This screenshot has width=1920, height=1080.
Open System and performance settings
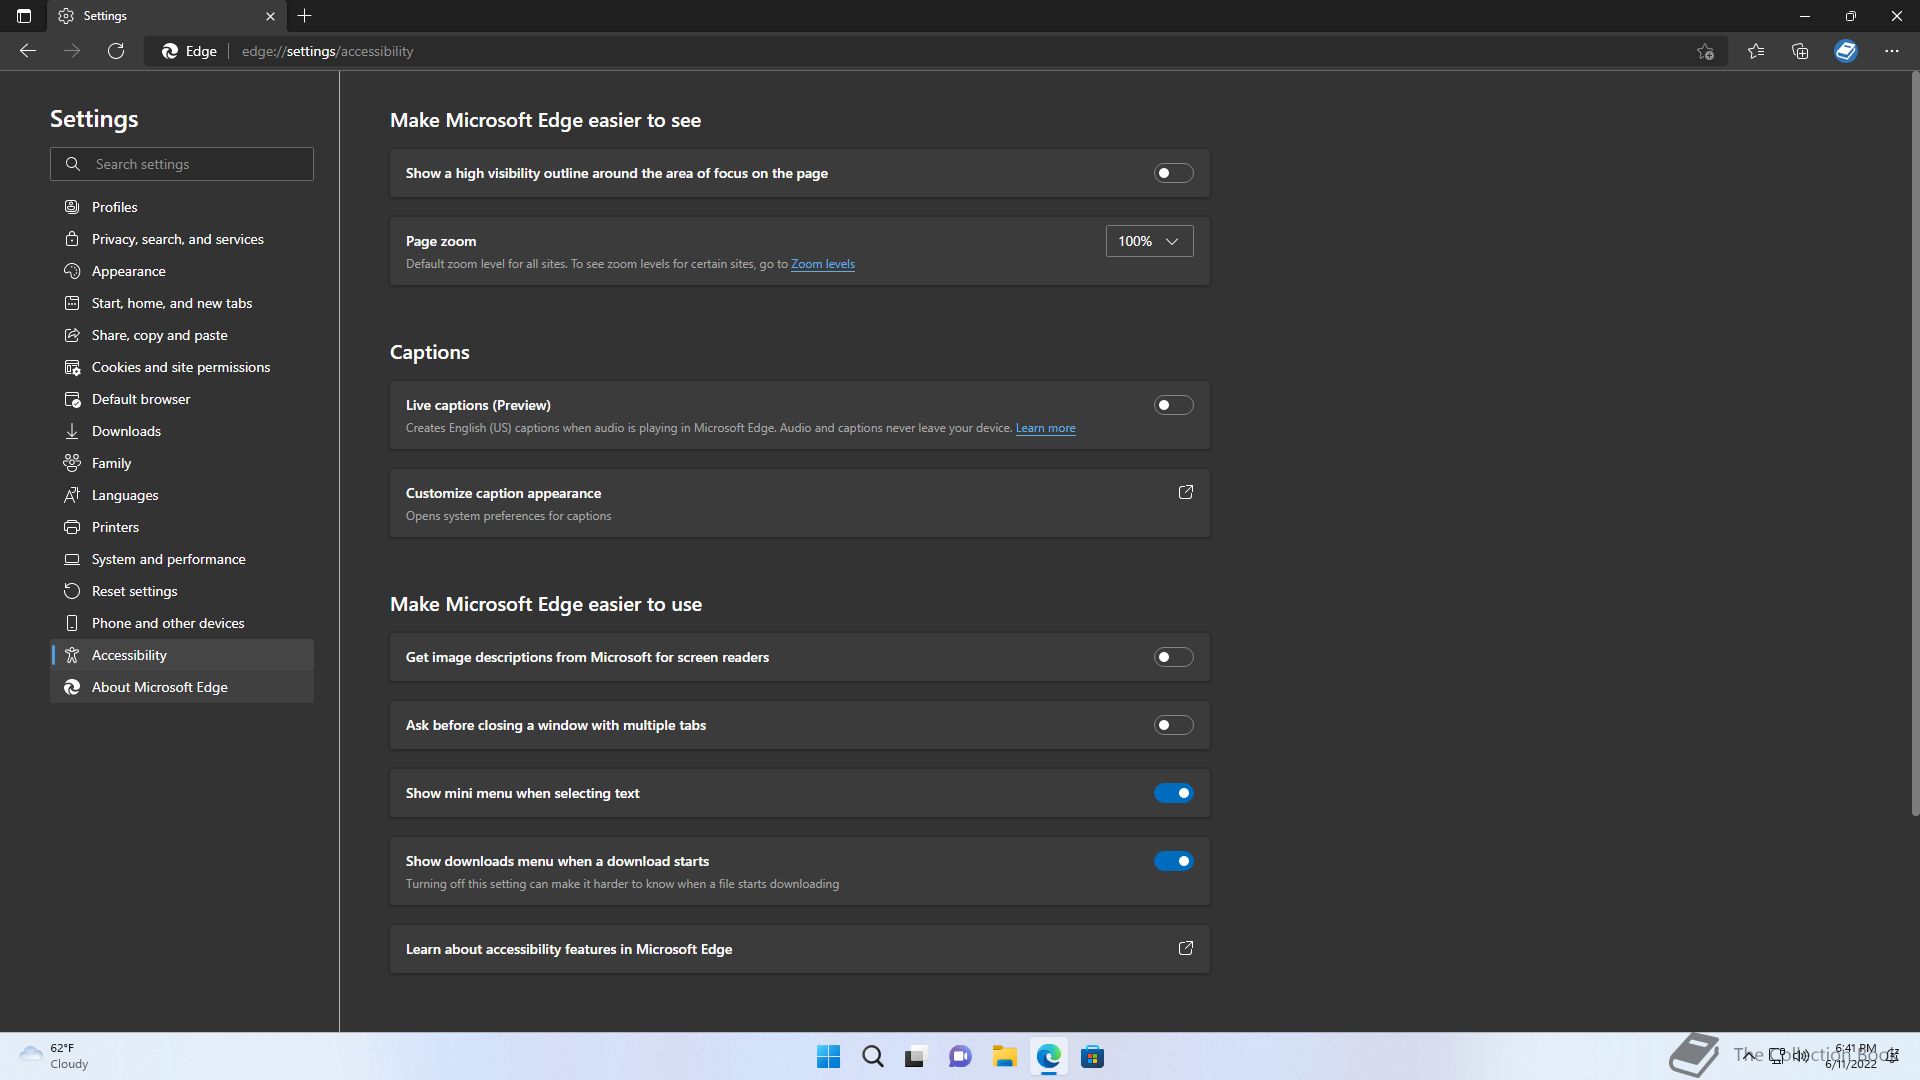182,559
